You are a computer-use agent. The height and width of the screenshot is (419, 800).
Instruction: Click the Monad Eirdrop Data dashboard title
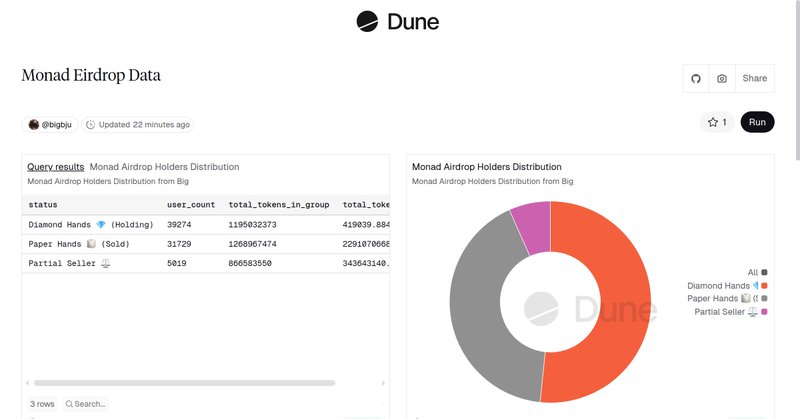pos(91,75)
